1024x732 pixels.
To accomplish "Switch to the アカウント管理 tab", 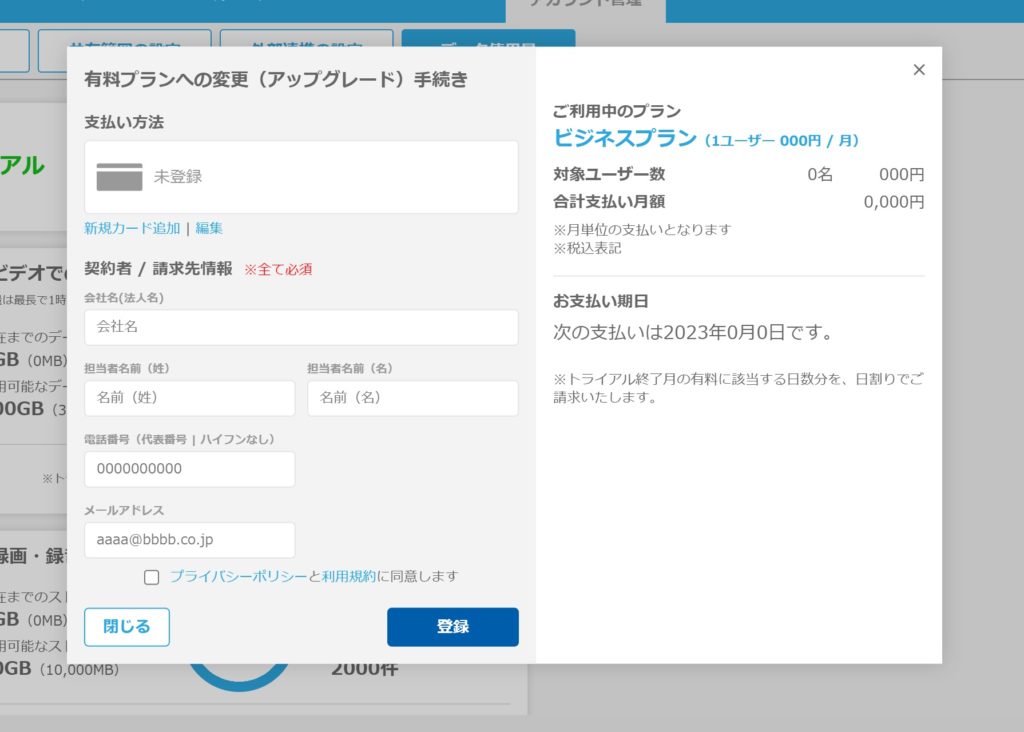I will (585, 6).
